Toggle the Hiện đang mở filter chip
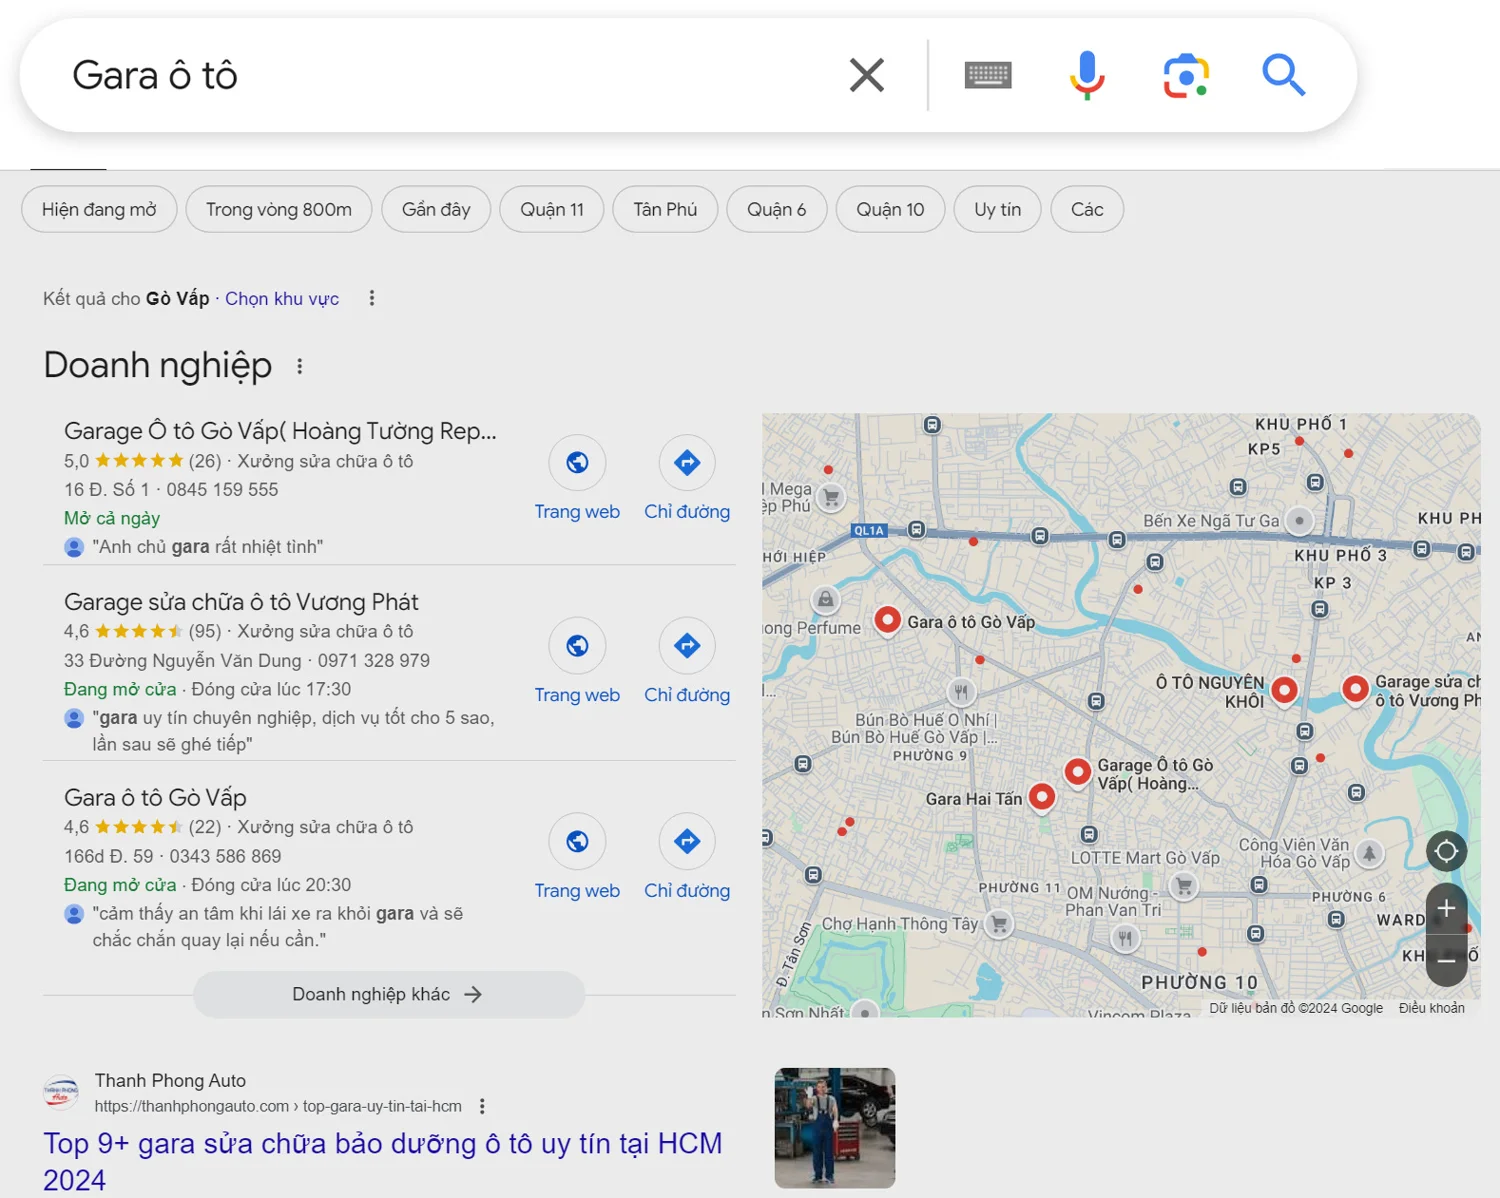The height and width of the screenshot is (1198, 1500). pyautogui.click(x=99, y=209)
